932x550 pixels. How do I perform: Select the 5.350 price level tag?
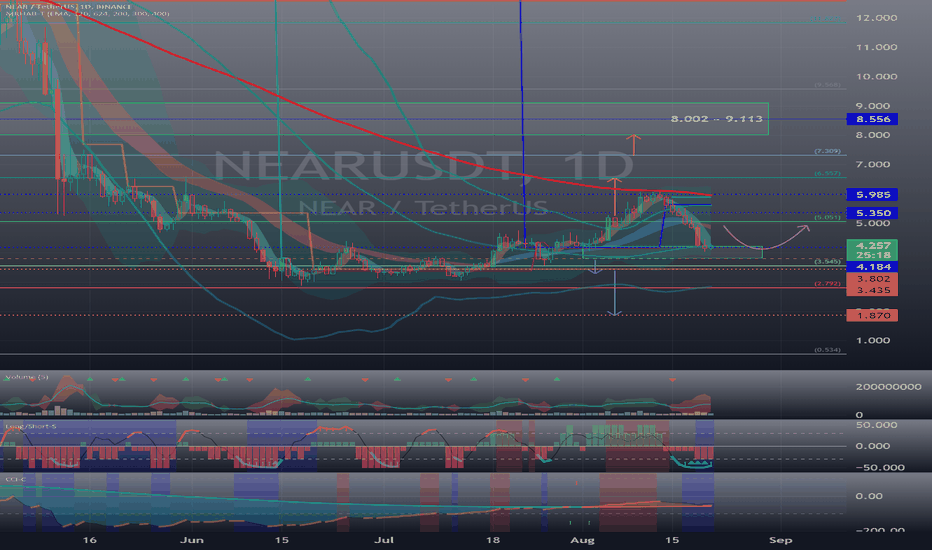coord(872,213)
